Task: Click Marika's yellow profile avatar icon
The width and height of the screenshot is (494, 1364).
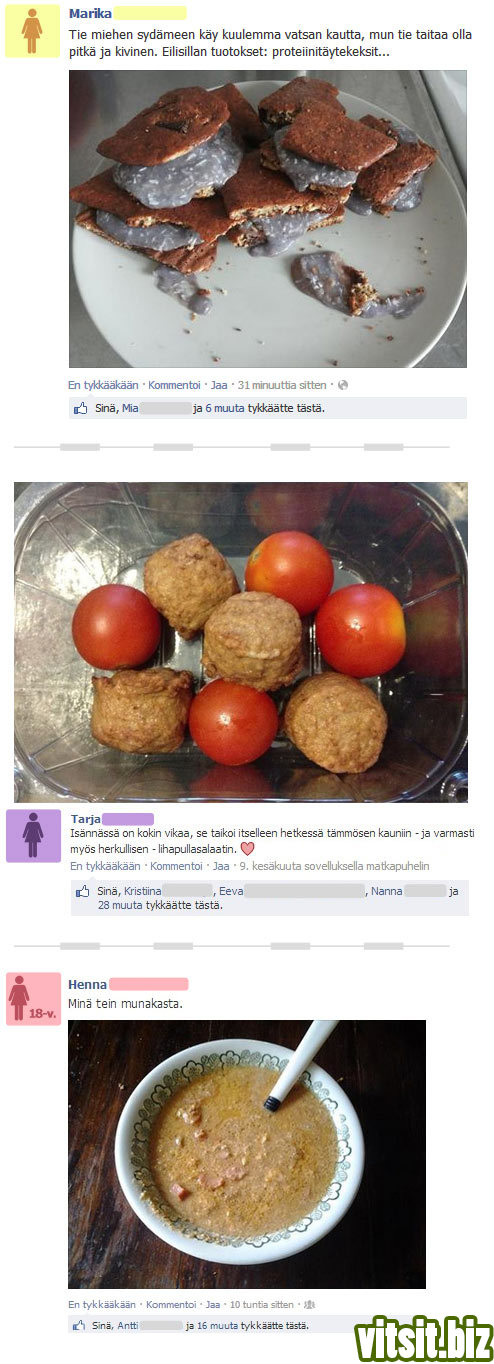Action: pos(33,31)
